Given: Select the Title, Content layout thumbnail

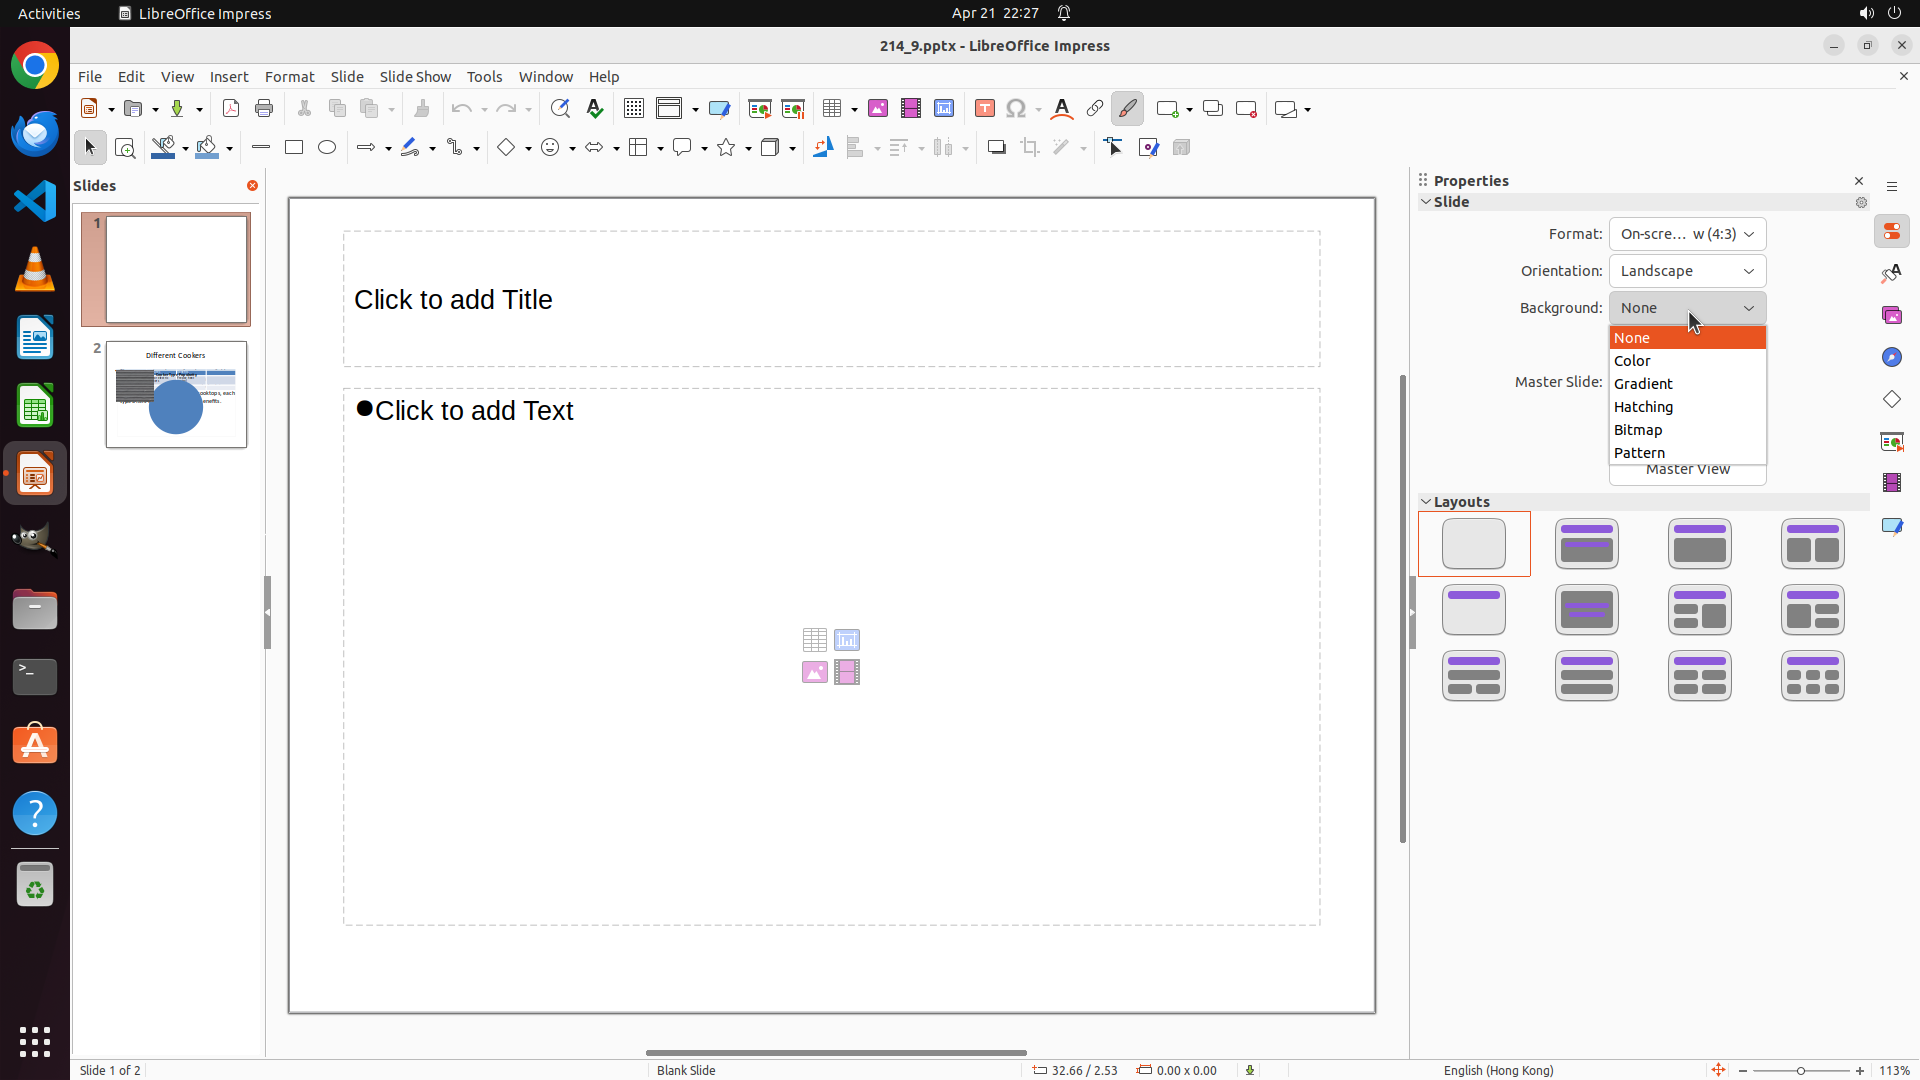Looking at the screenshot, I should click(x=1699, y=544).
